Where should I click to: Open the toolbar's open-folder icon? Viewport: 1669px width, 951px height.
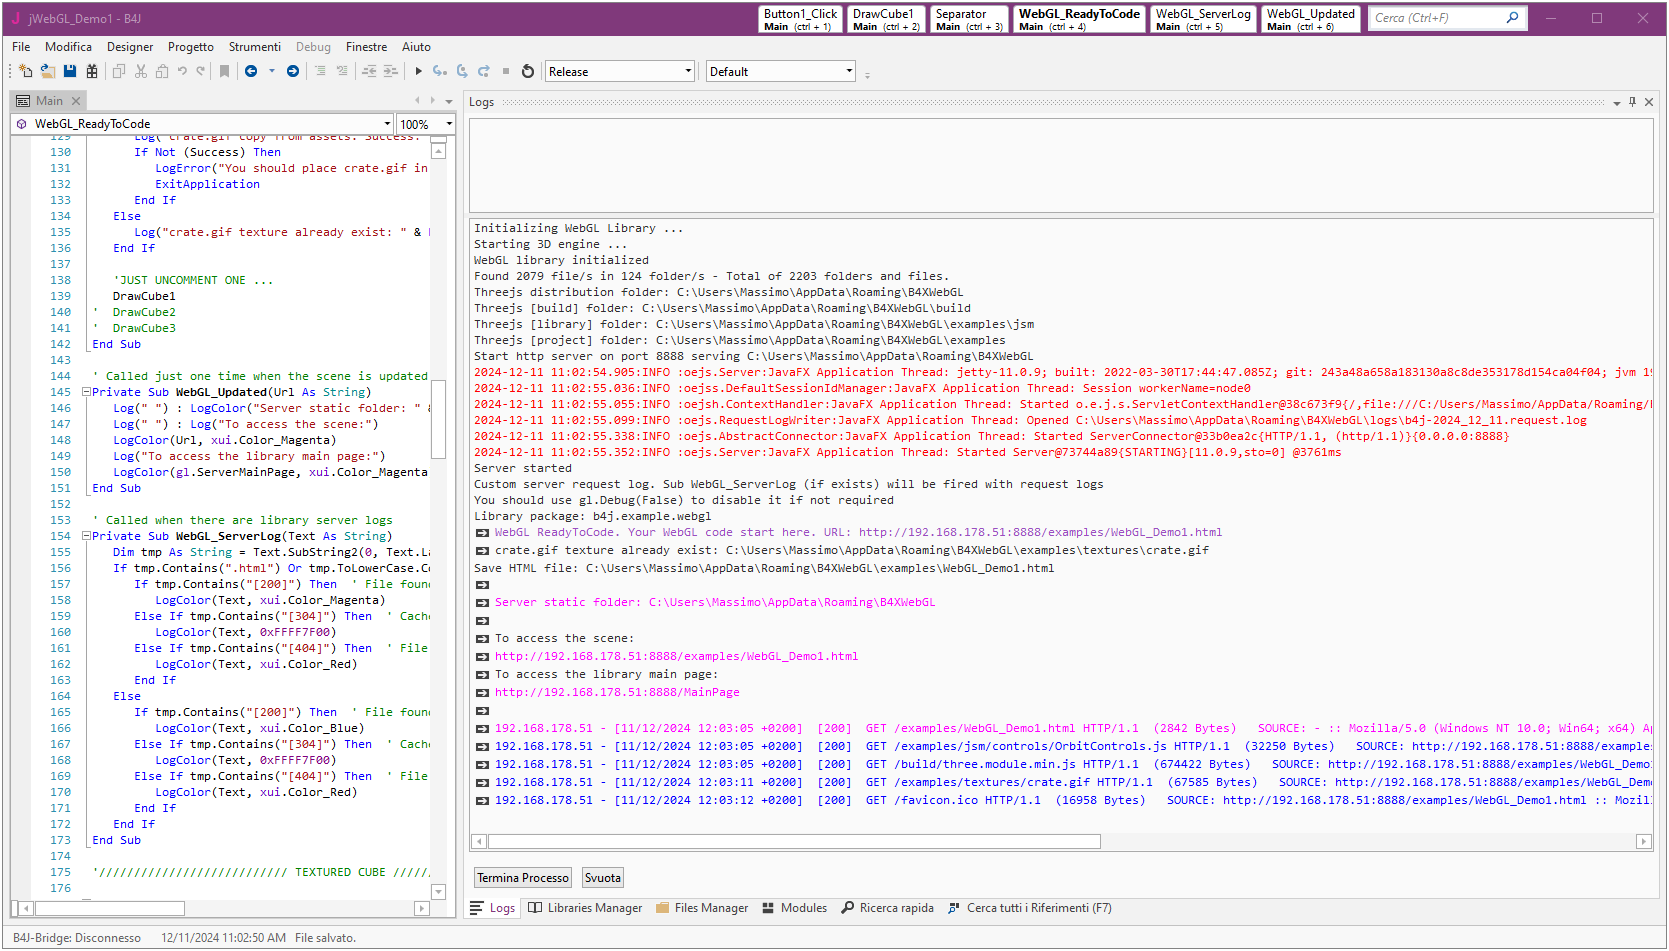47,71
